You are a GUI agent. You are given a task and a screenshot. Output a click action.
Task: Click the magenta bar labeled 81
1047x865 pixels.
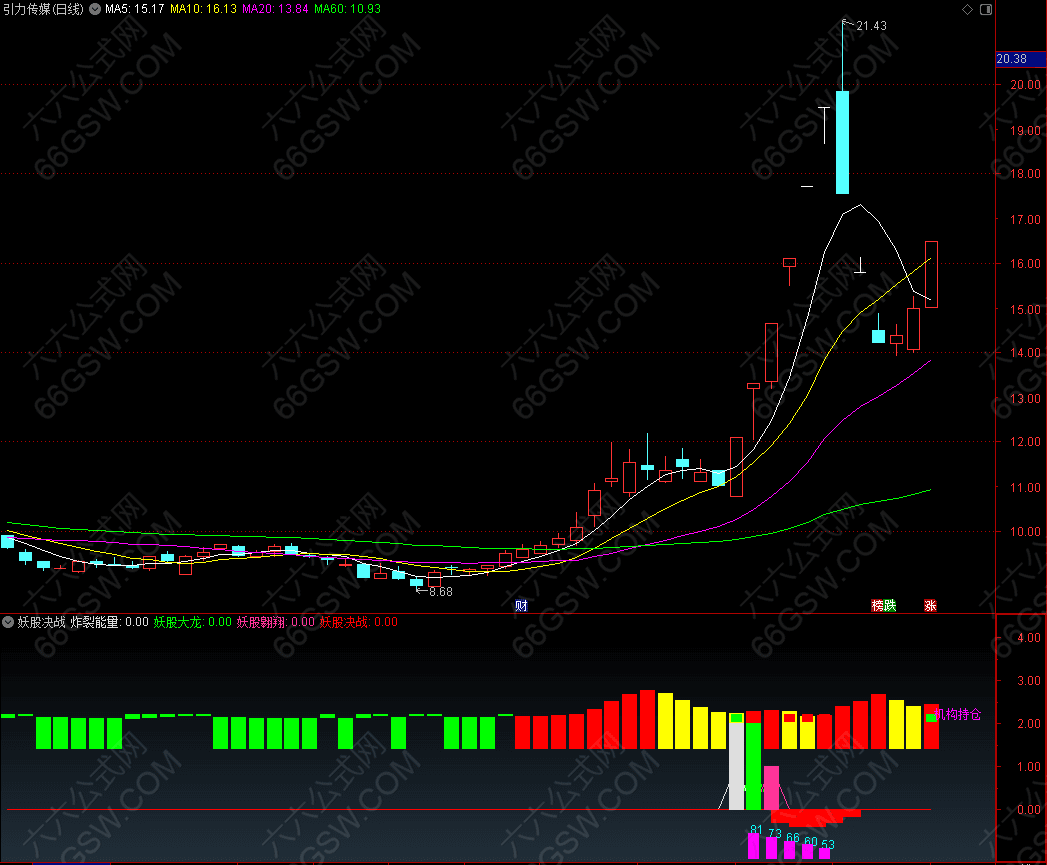coord(753,846)
